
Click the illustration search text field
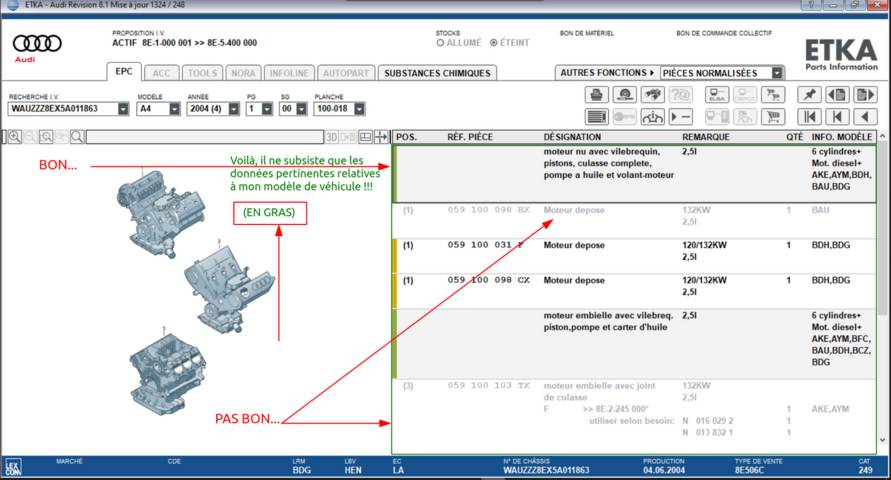tap(205, 137)
